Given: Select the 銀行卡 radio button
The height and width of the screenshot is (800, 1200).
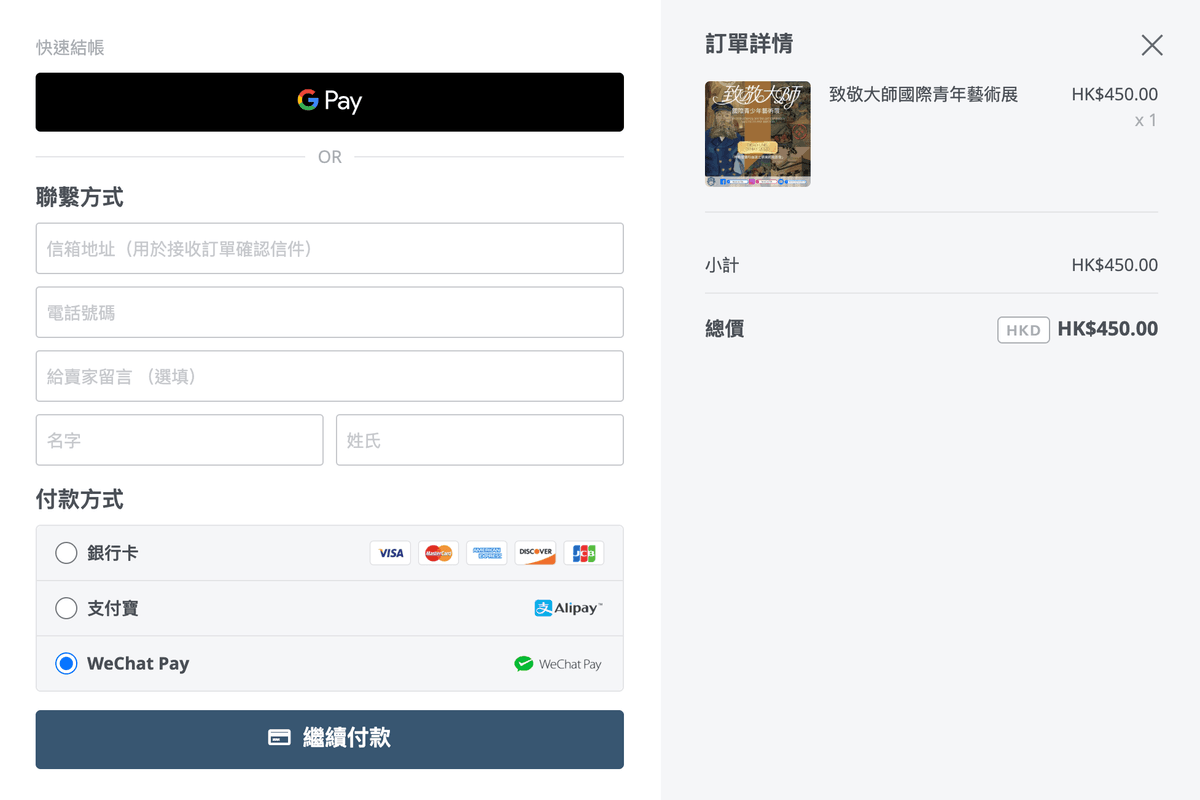Looking at the screenshot, I should [x=66, y=553].
